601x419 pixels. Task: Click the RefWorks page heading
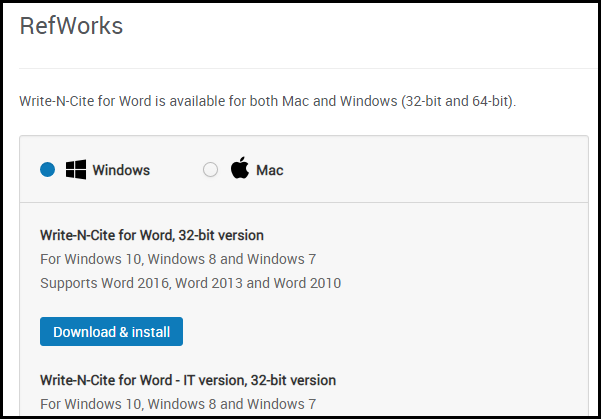(x=71, y=26)
